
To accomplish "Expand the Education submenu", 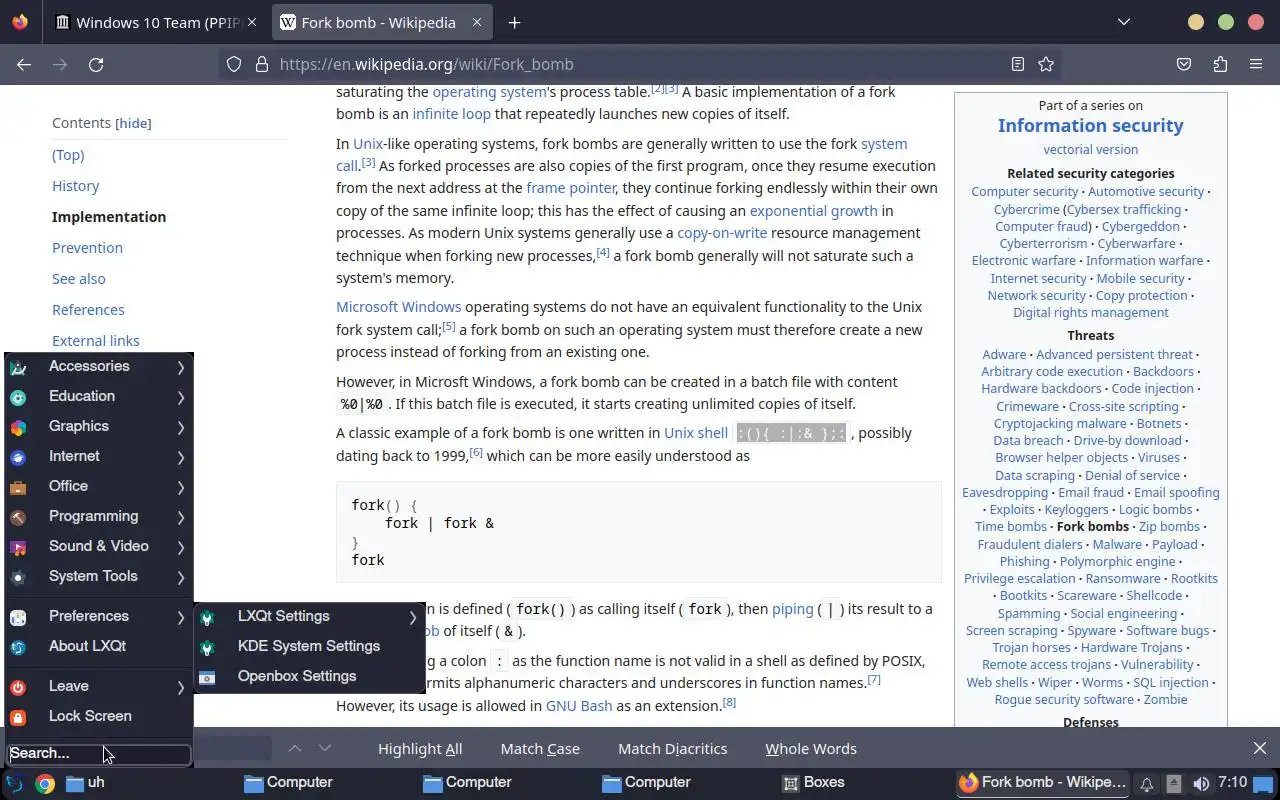I will tap(98, 397).
